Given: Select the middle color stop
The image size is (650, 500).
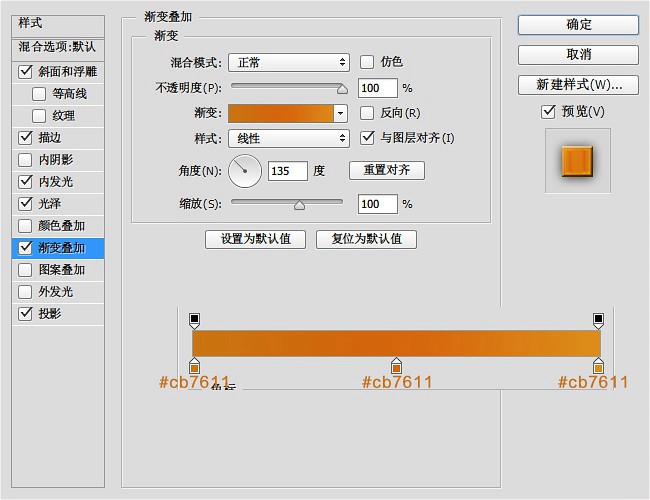Looking at the screenshot, I should (x=396, y=366).
